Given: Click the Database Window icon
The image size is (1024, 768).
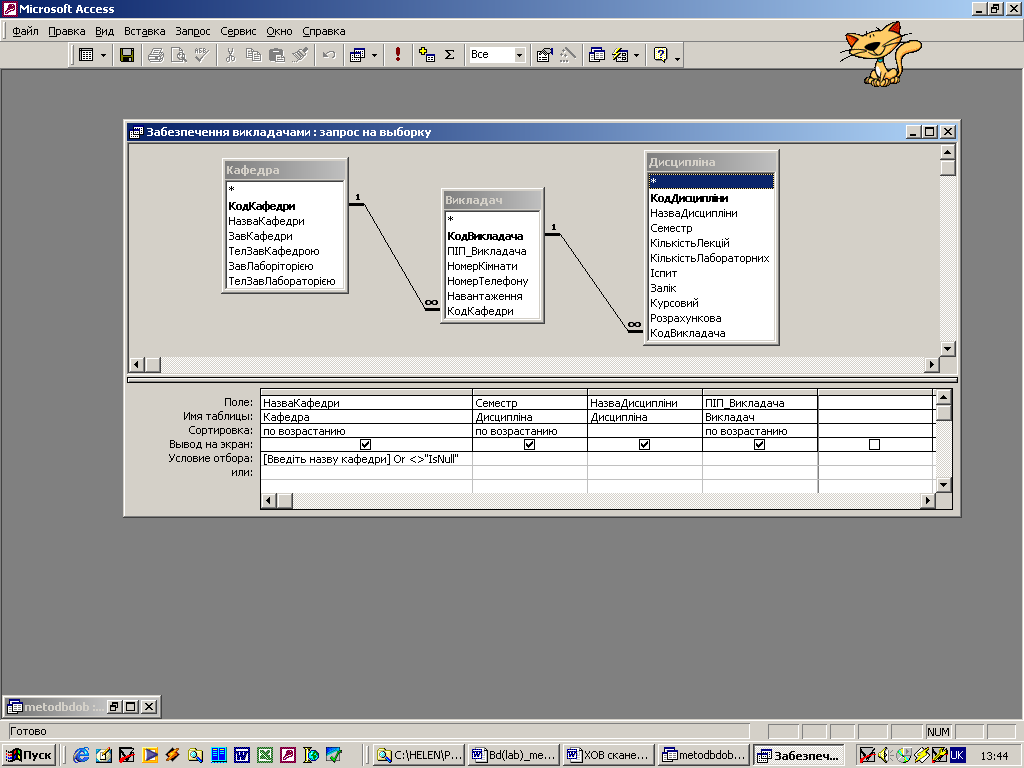Looking at the screenshot, I should click(597, 55).
